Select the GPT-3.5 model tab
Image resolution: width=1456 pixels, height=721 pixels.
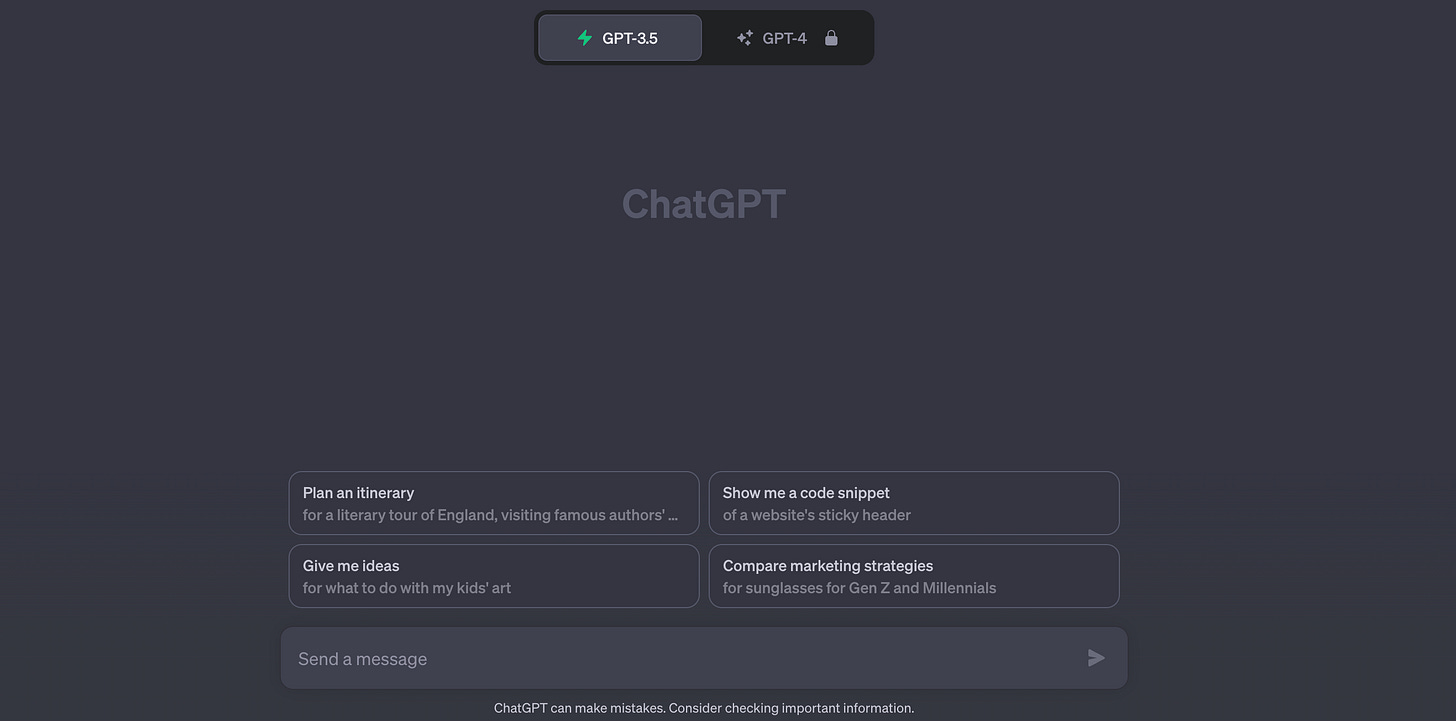pos(620,38)
